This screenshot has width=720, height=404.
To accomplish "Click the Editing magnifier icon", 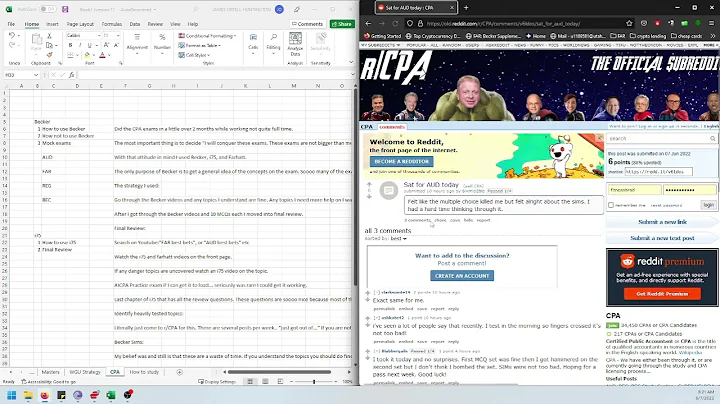I will coord(273,38).
